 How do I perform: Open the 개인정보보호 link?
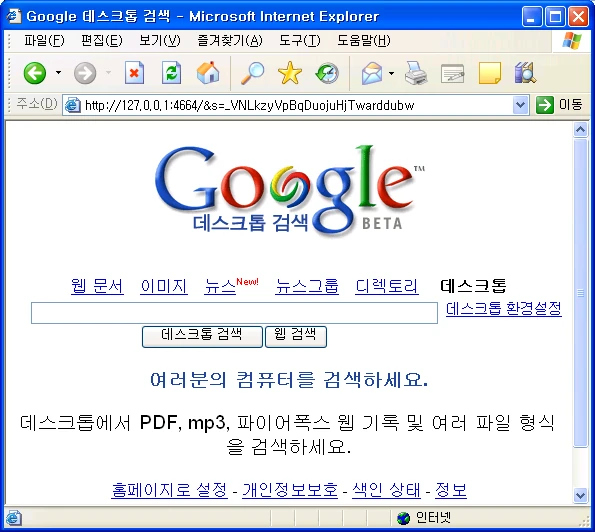pyautogui.click(x=290, y=490)
